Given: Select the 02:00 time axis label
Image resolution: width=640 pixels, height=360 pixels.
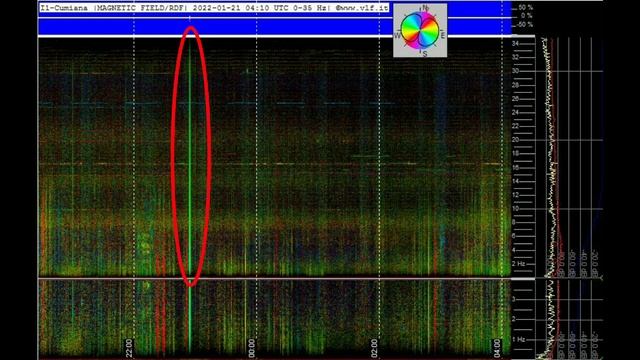Looking at the screenshot, I should pyautogui.click(x=374, y=348).
